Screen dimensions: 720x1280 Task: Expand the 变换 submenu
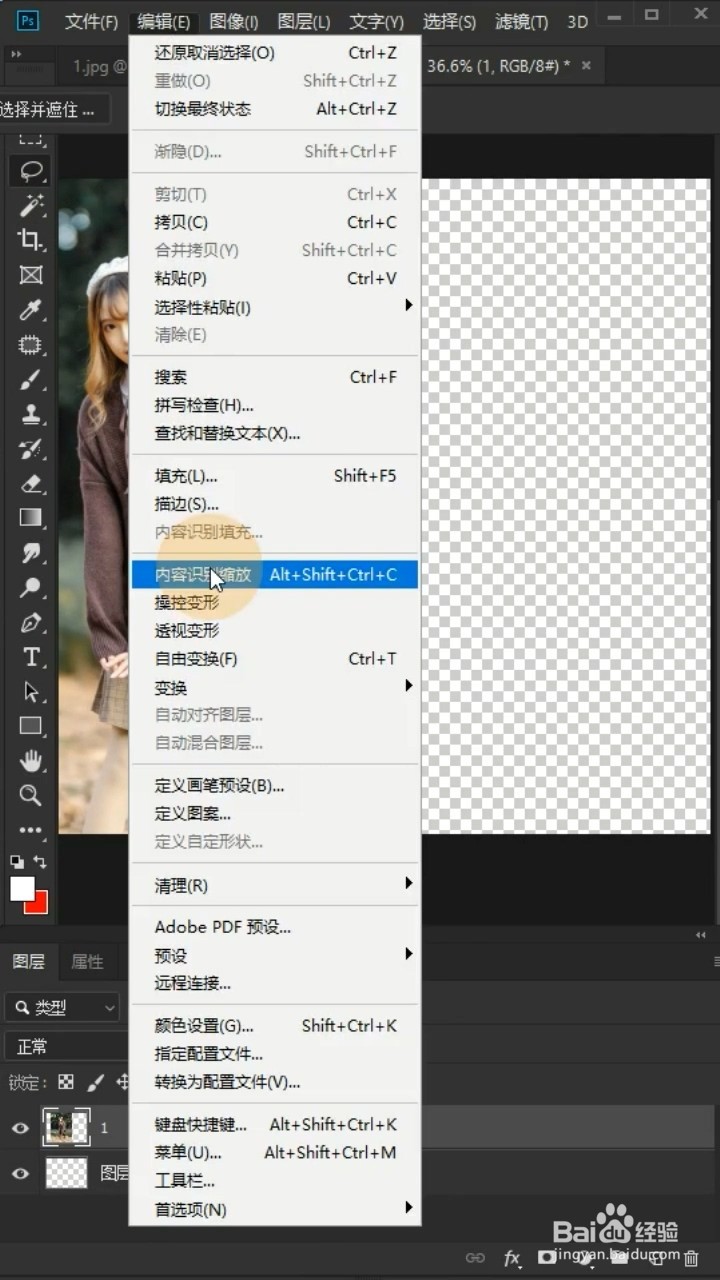[275, 687]
